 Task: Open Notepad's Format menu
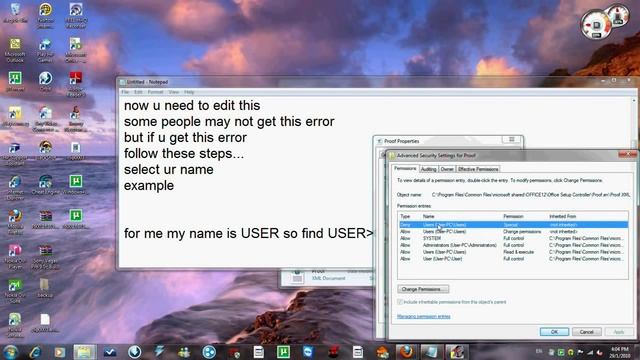(x=155, y=92)
